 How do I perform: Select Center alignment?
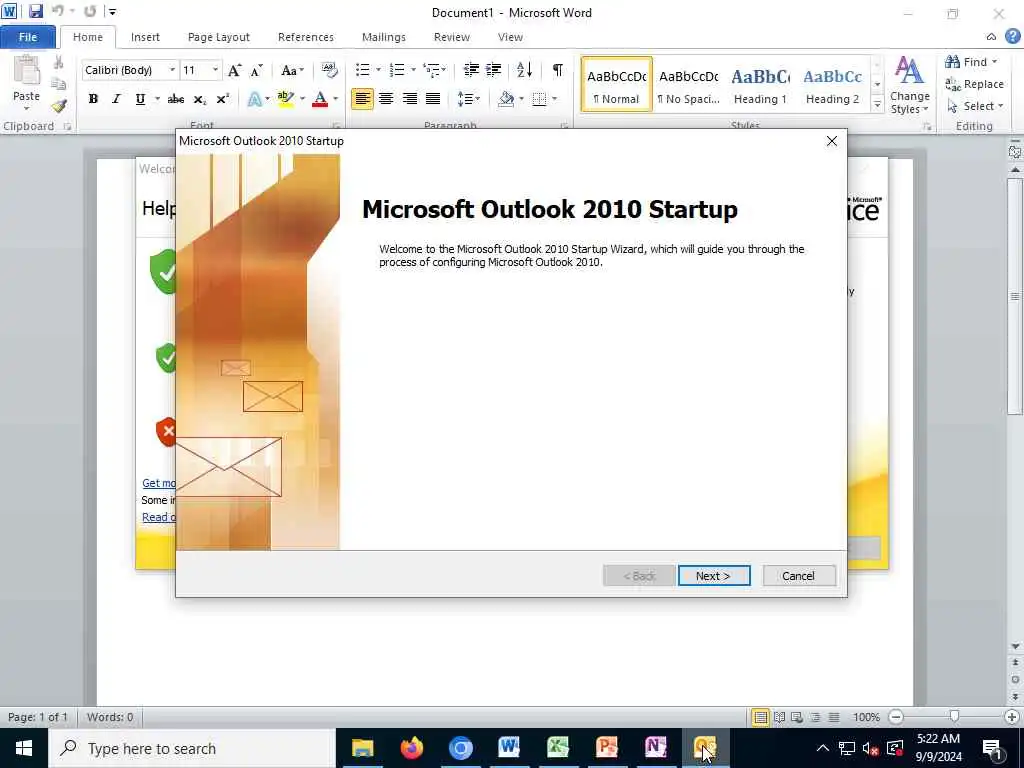coord(386,99)
